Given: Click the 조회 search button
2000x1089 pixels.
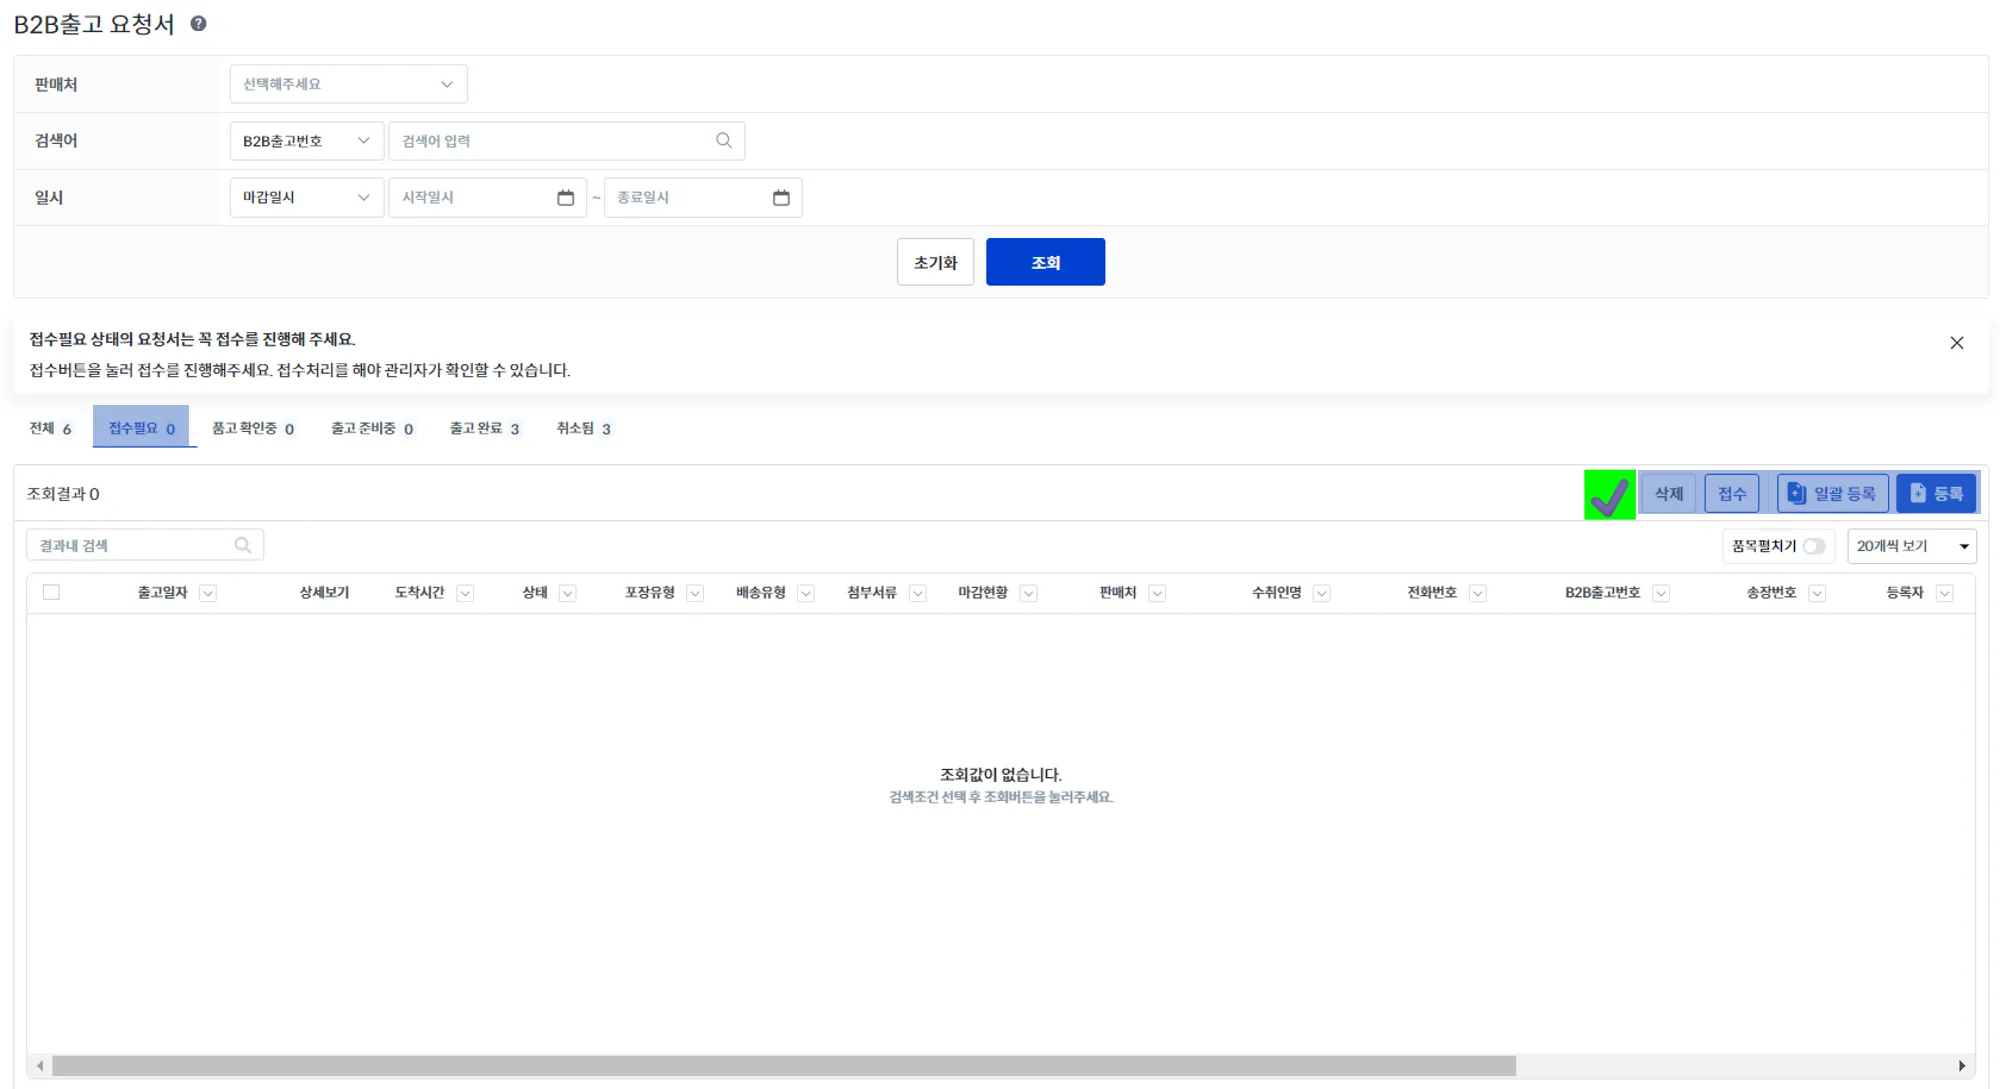Looking at the screenshot, I should pos(1044,262).
